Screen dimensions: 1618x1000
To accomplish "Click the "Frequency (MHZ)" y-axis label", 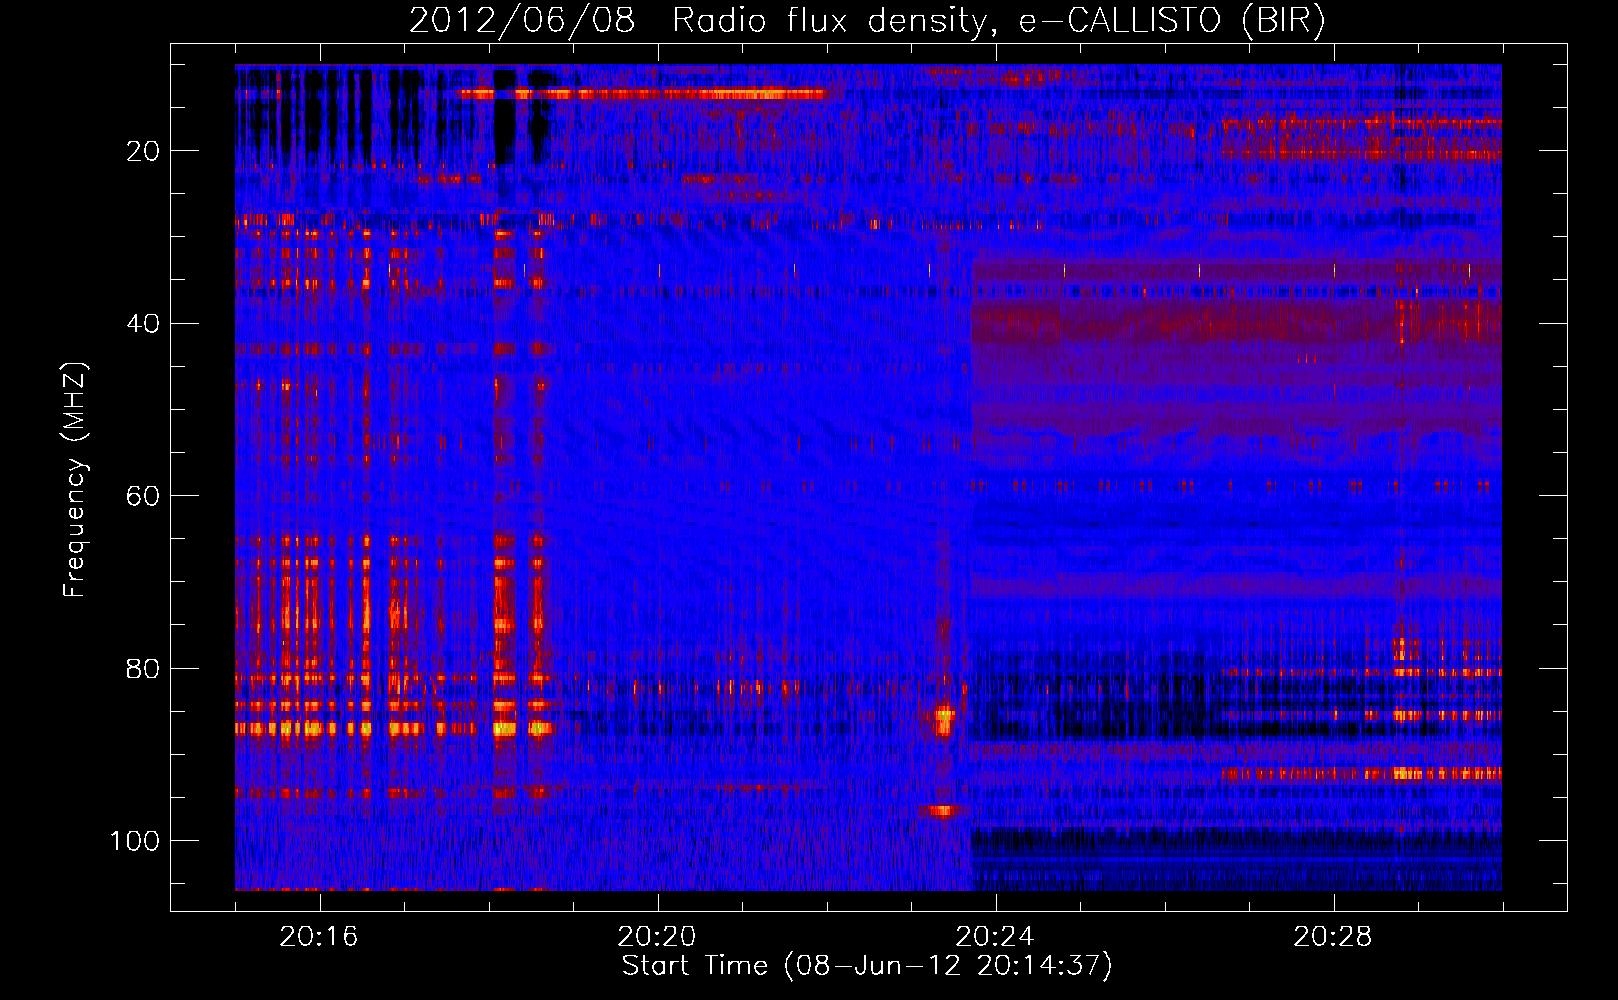I will pos(75,480).
